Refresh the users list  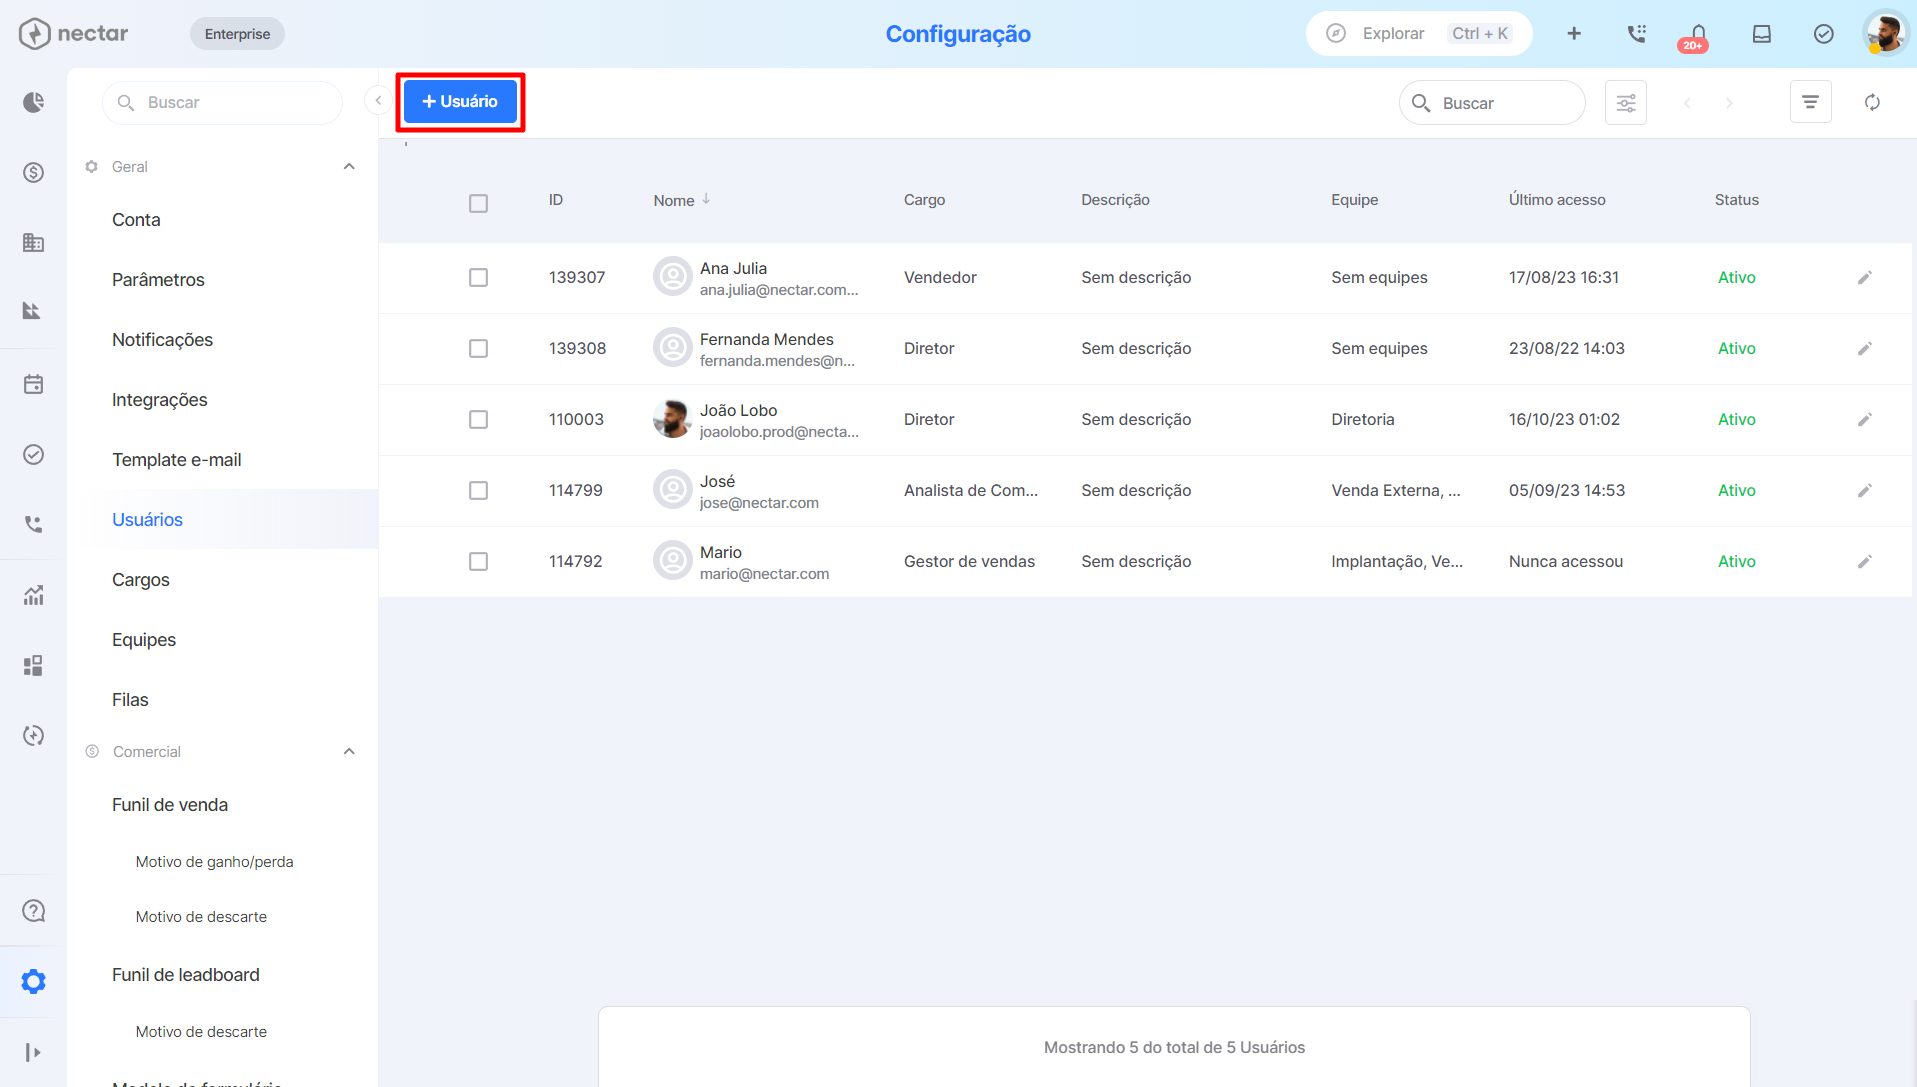click(x=1872, y=102)
